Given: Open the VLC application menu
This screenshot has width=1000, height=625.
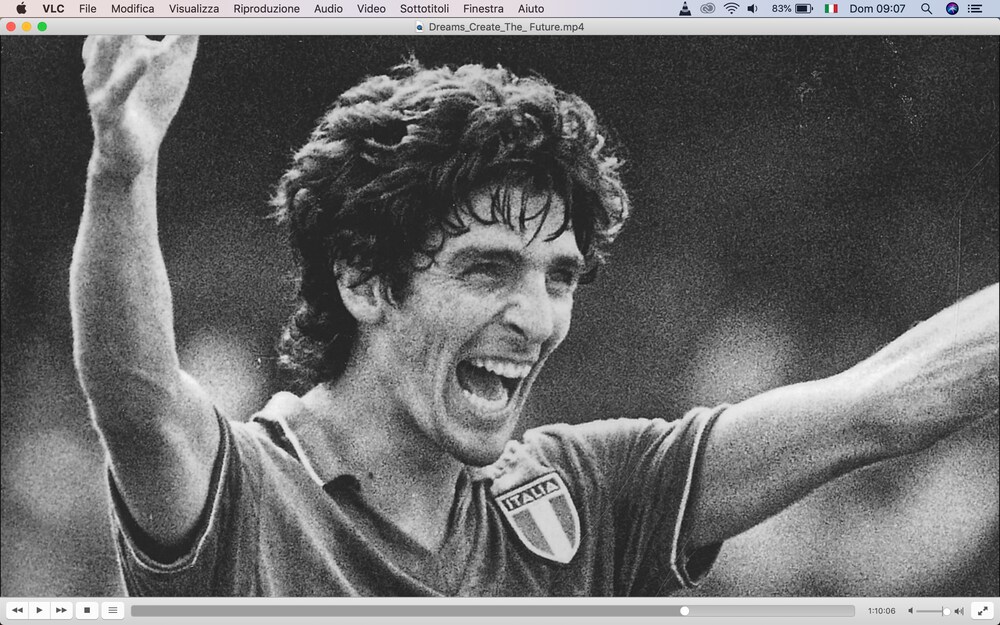Looking at the screenshot, I should point(53,8).
